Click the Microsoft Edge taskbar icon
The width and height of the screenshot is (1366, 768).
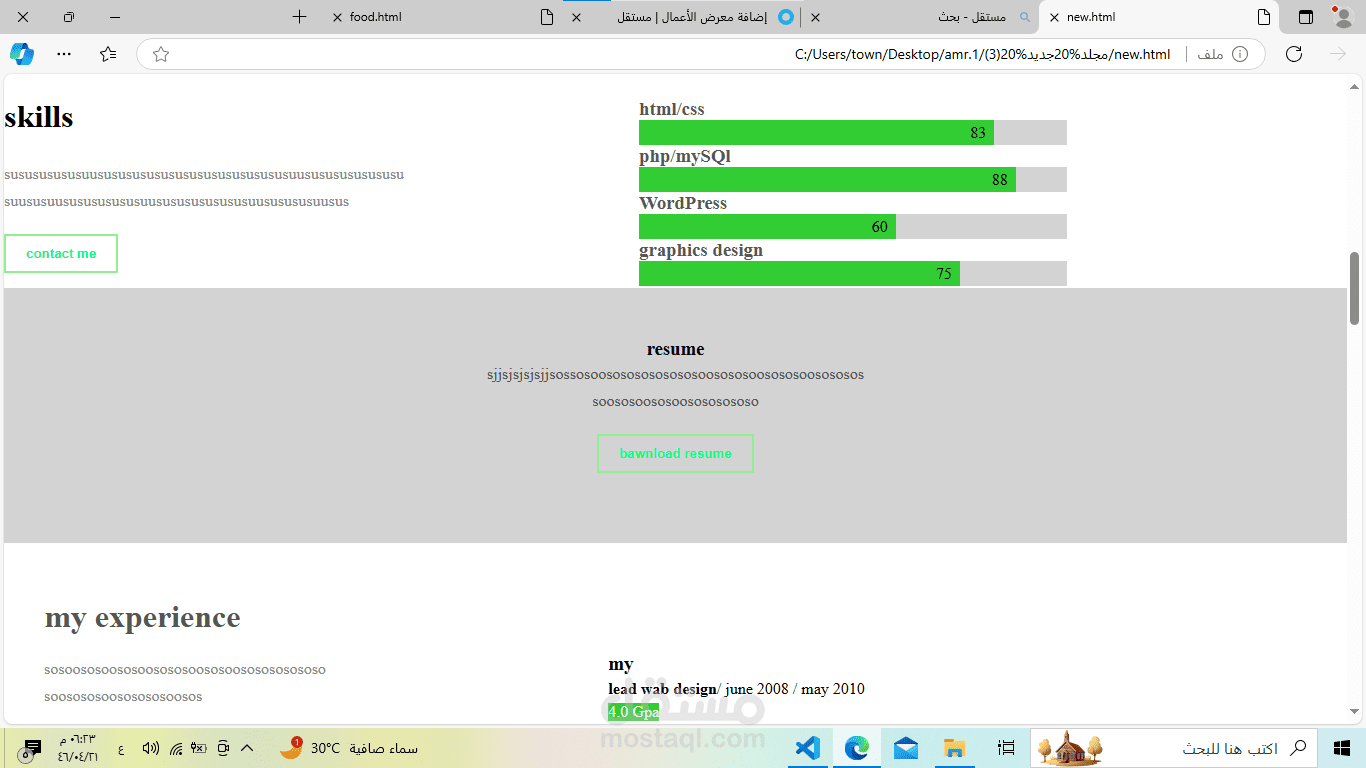click(x=857, y=748)
